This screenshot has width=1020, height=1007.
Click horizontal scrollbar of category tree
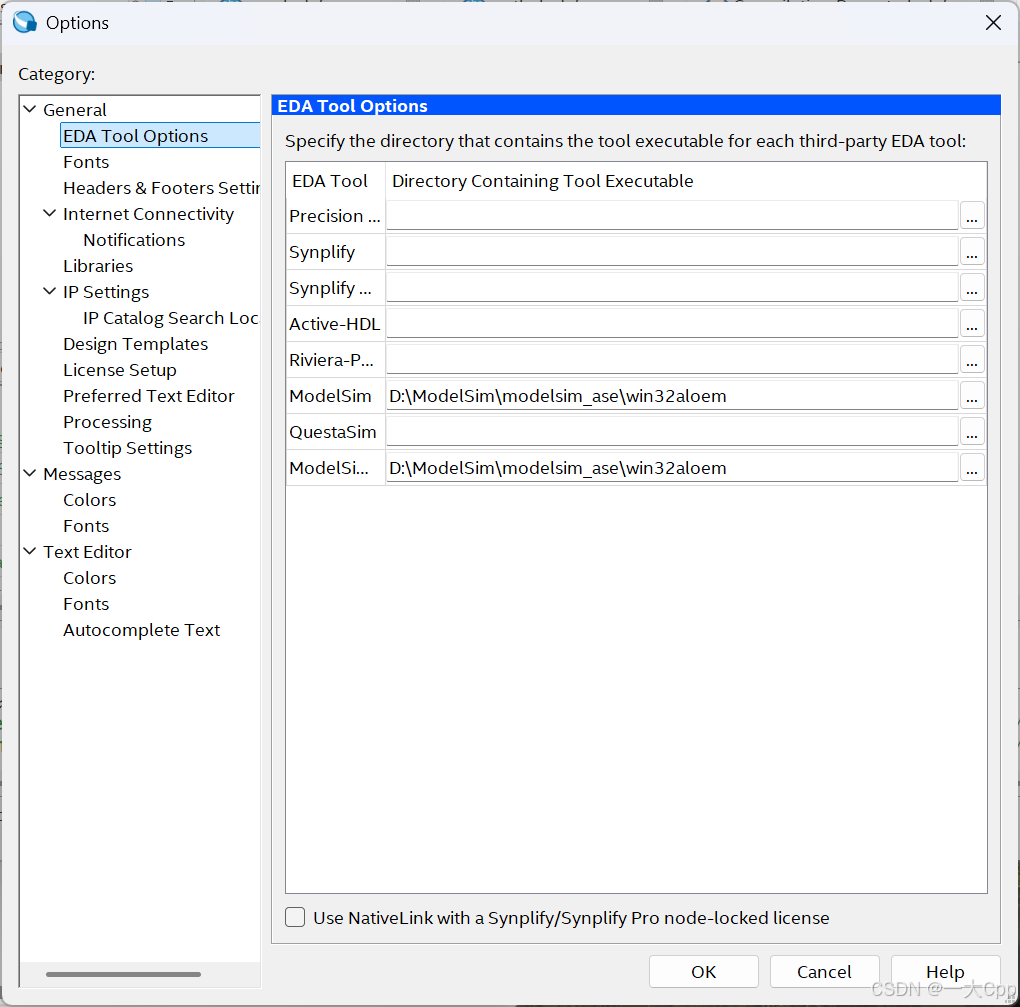(123, 974)
